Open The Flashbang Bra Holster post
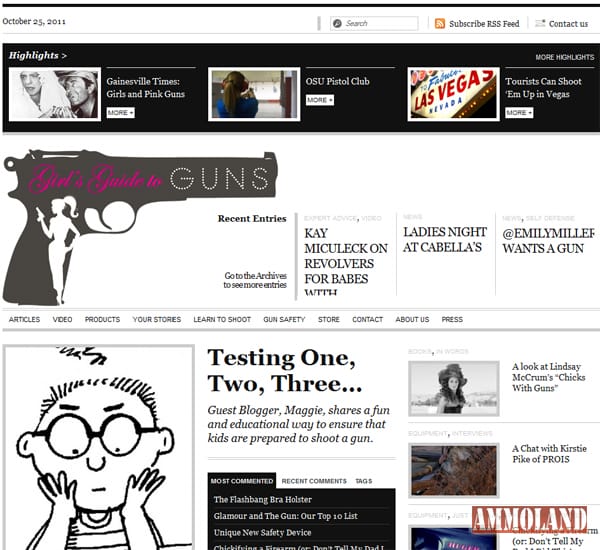Image resolution: width=600 pixels, height=550 pixels. [263, 499]
